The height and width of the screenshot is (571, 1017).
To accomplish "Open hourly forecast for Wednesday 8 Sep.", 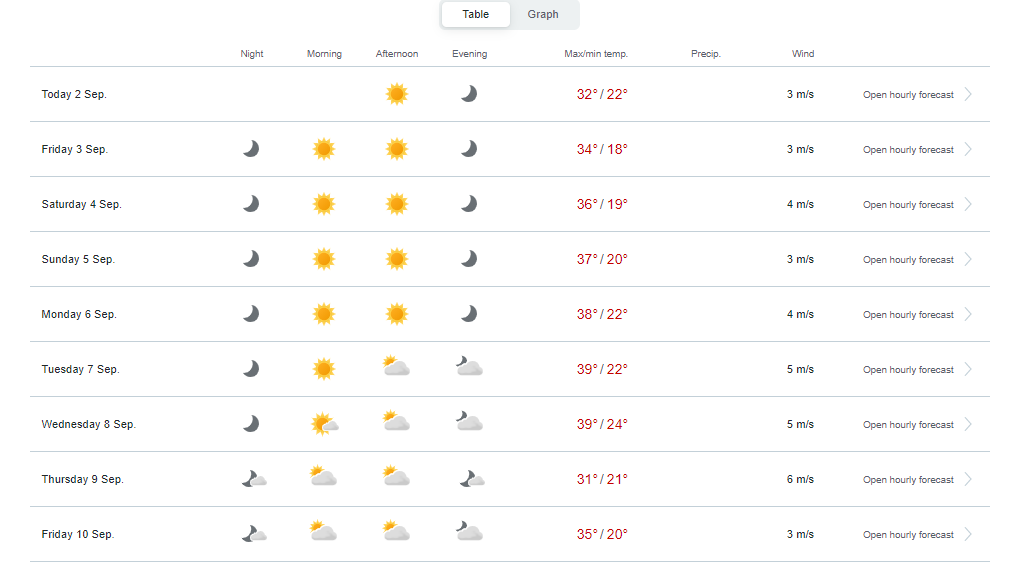I will (x=908, y=425).
